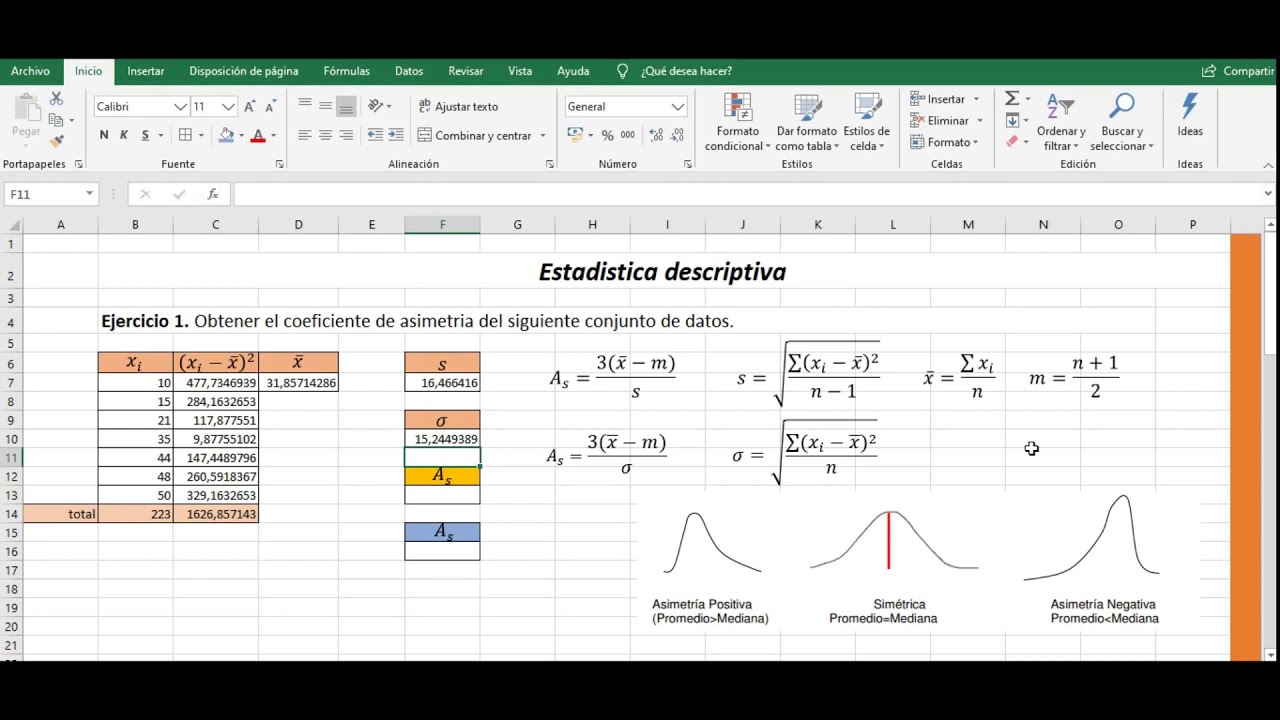The image size is (1280, 720).
Task: Collapse the ribbon with the chevron
Action: tap(1268, 165)
